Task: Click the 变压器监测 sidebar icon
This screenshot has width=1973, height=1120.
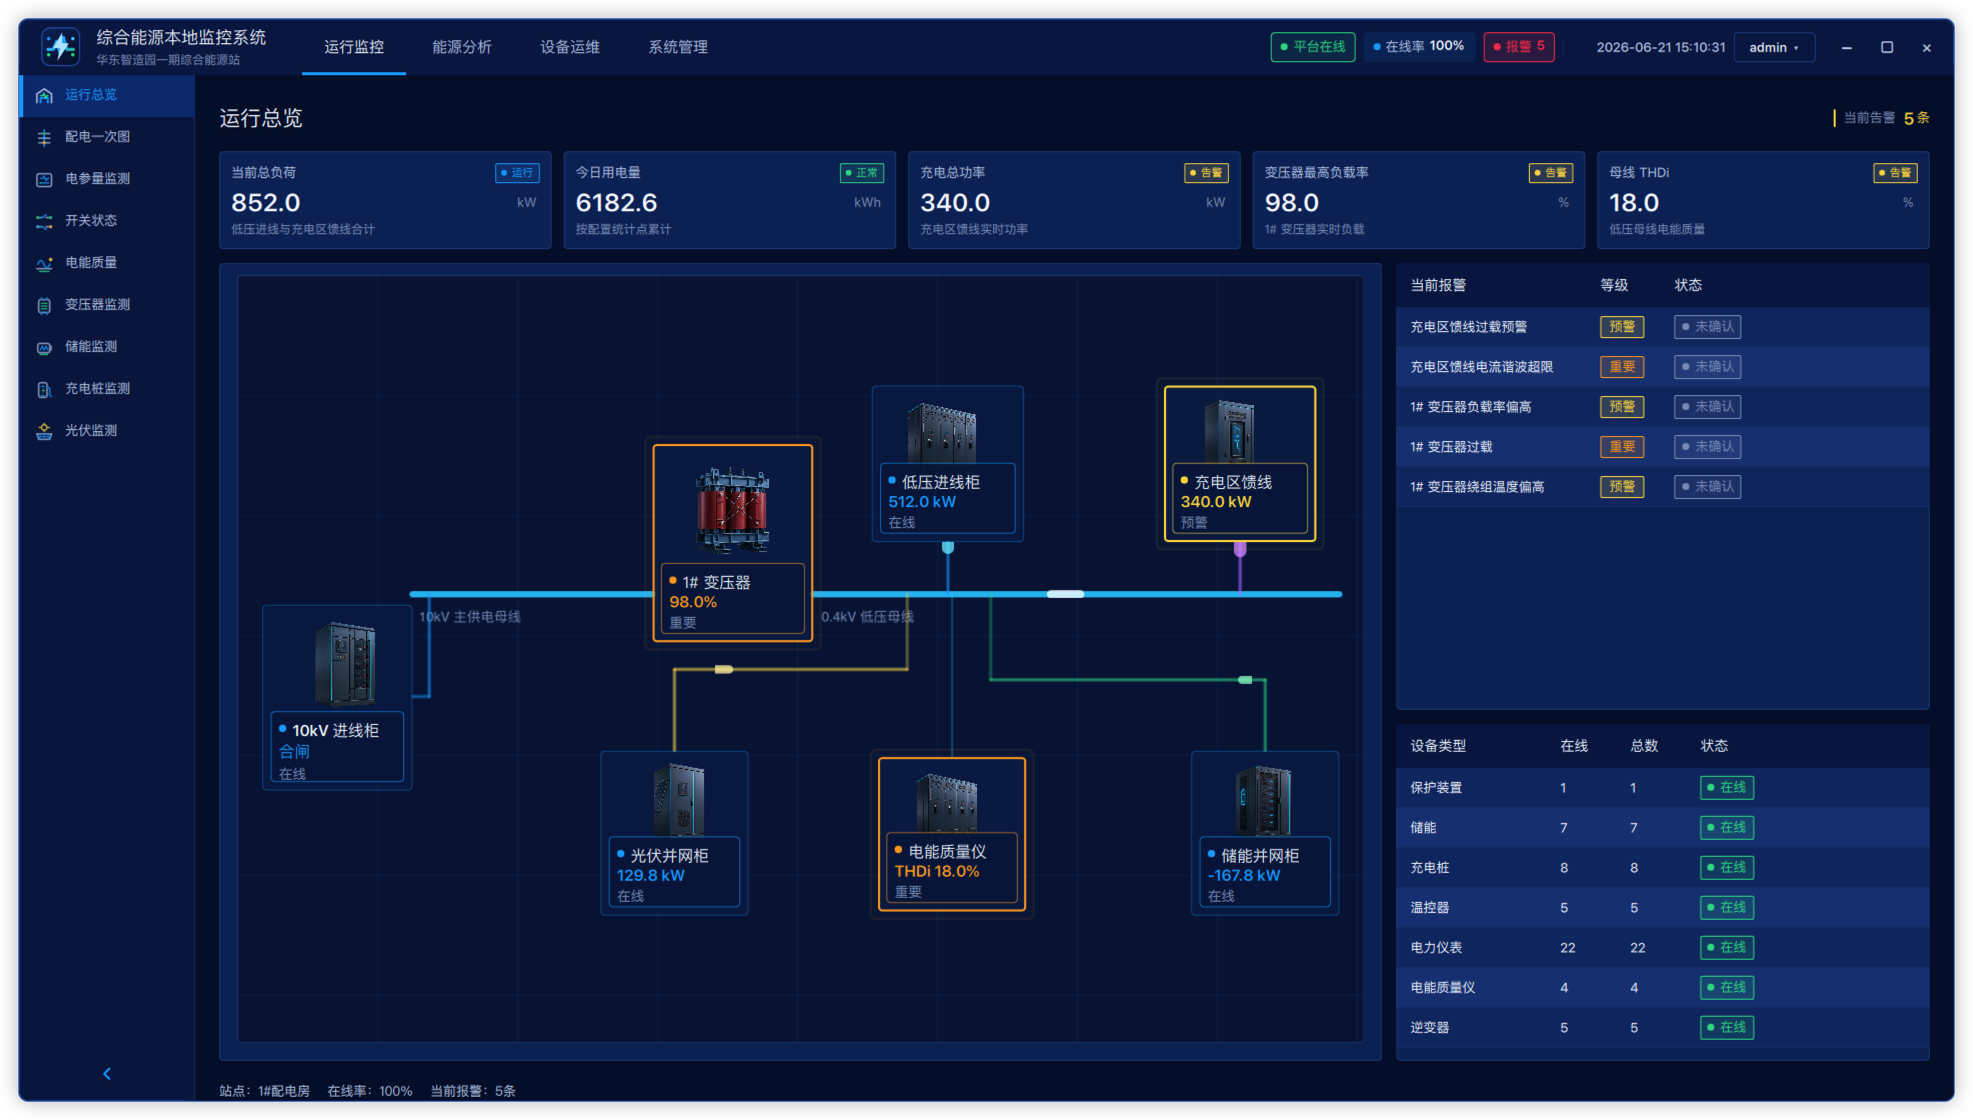Action: (x=44, y=306)
